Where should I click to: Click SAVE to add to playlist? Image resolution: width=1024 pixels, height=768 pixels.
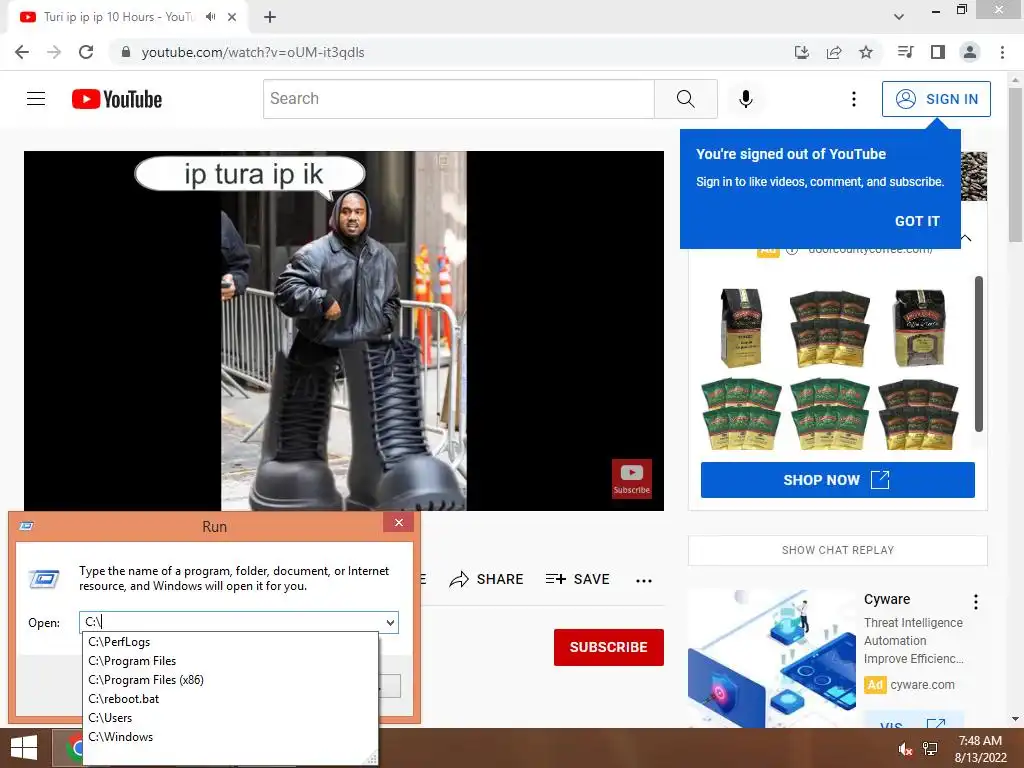[577, 579]
